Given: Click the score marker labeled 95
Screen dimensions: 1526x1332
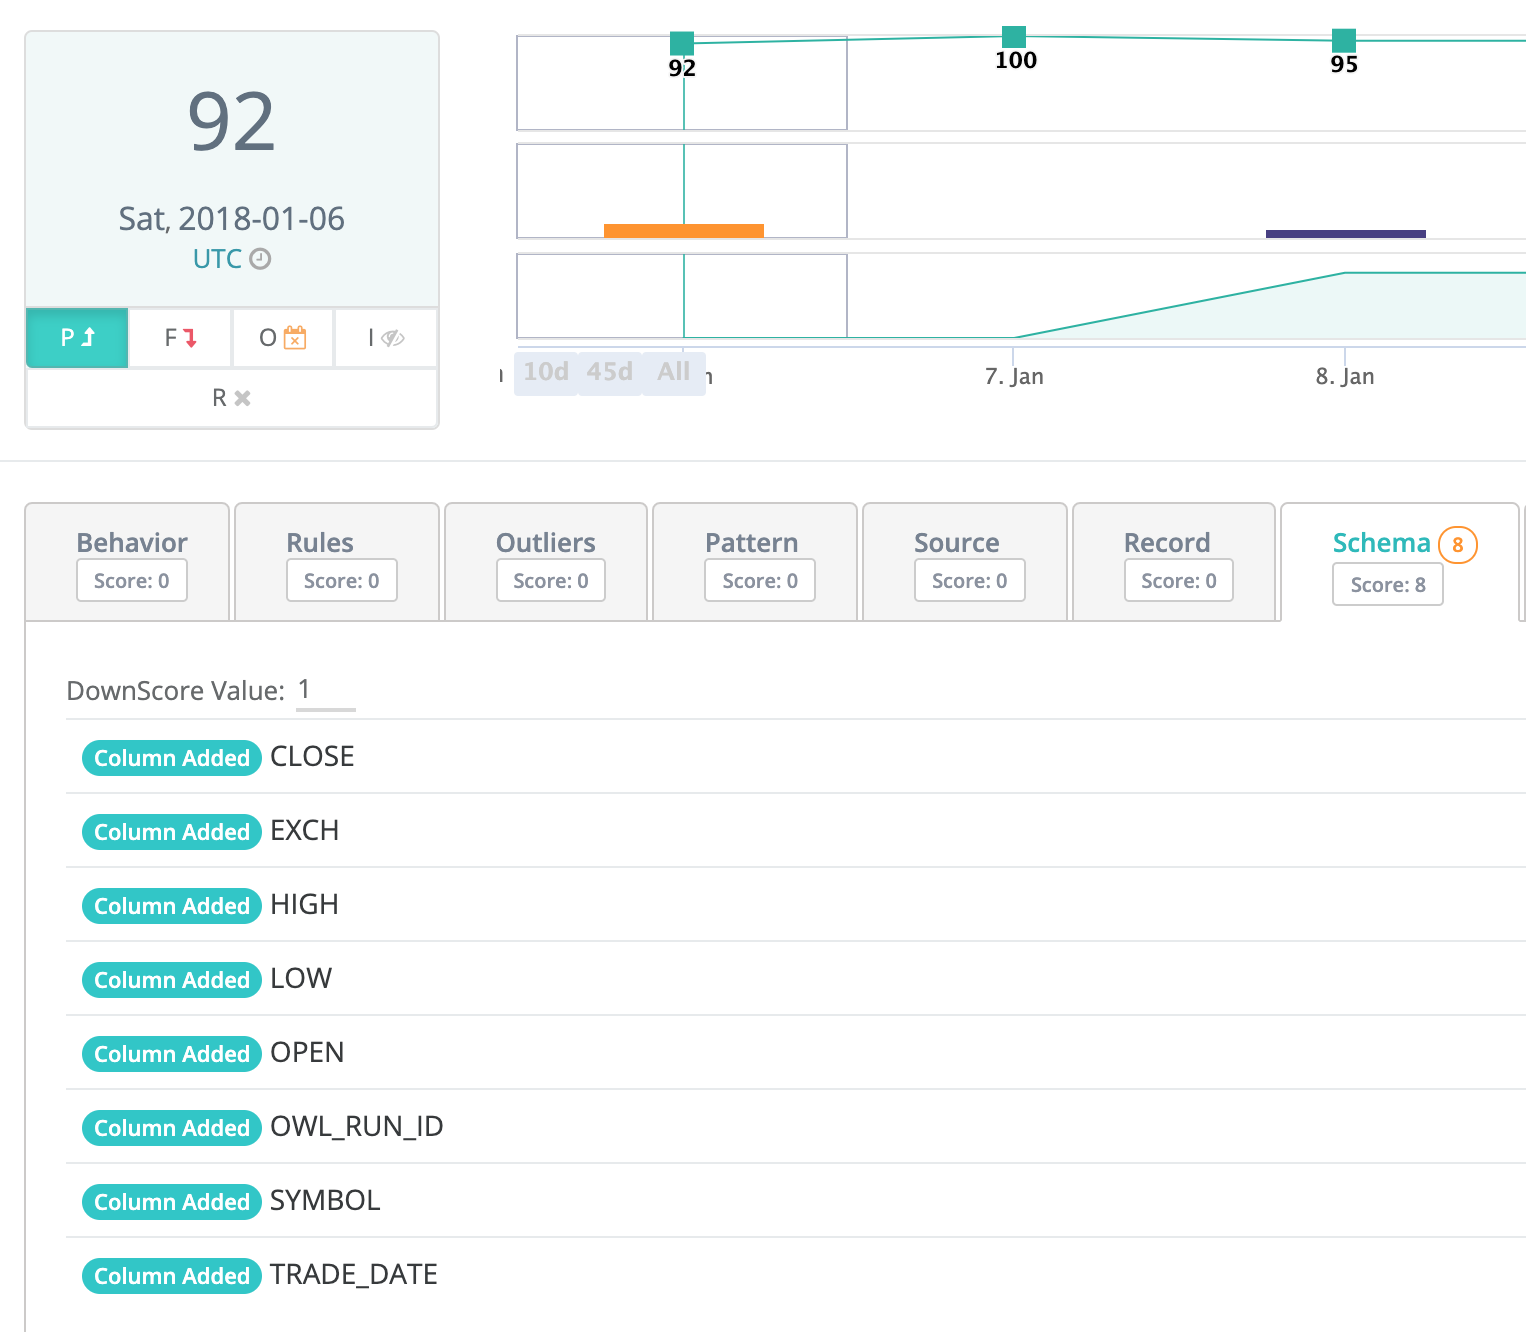Looking at the screenshot, I should tap(1344, 40).
